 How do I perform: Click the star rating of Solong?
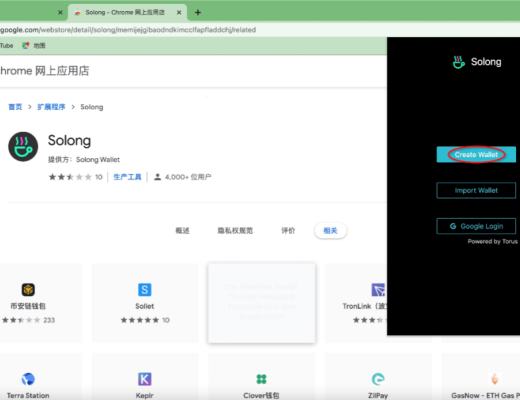coord(70,177)
